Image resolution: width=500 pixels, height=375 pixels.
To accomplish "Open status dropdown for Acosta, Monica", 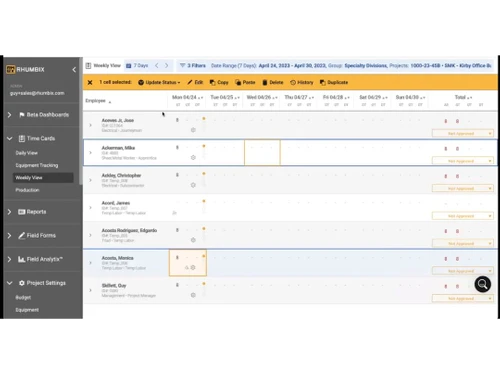I will point(463,271).
